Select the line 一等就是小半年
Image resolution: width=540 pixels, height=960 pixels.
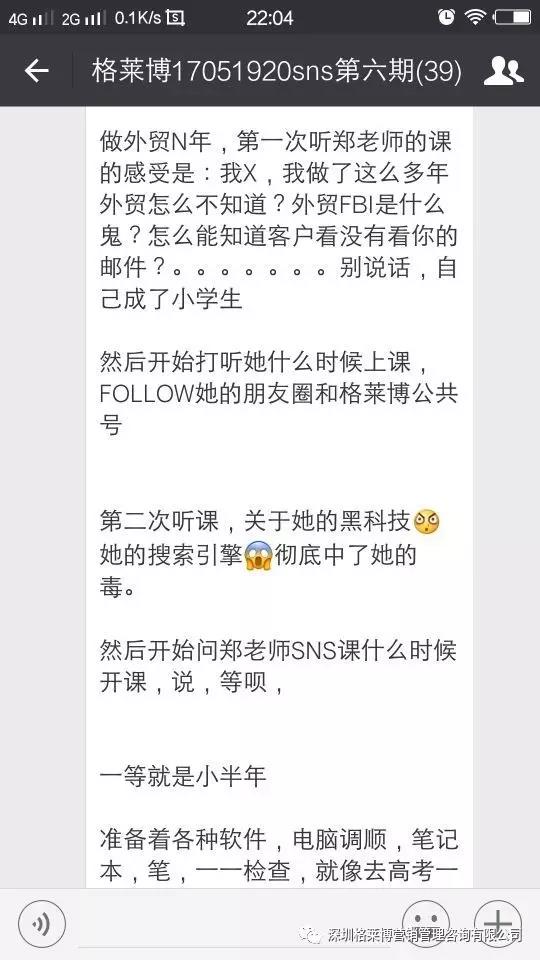[182, 776]
